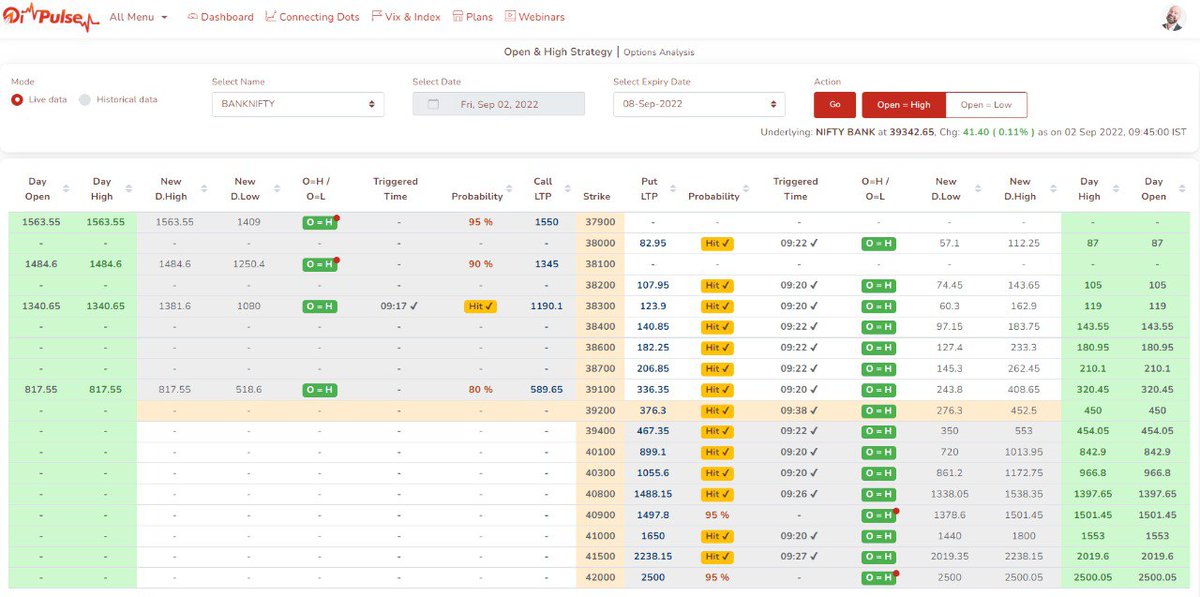Click call LTP value 1190.1
Image resolution: width=1200 pixels, height=597 pixels.
coord(547,306)
